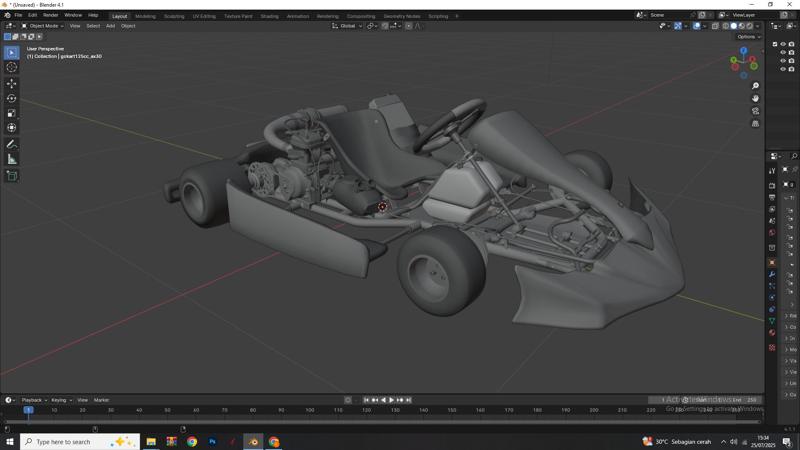
Task: Switch to the Modeling workspace tab
Action: click(145, 16)
